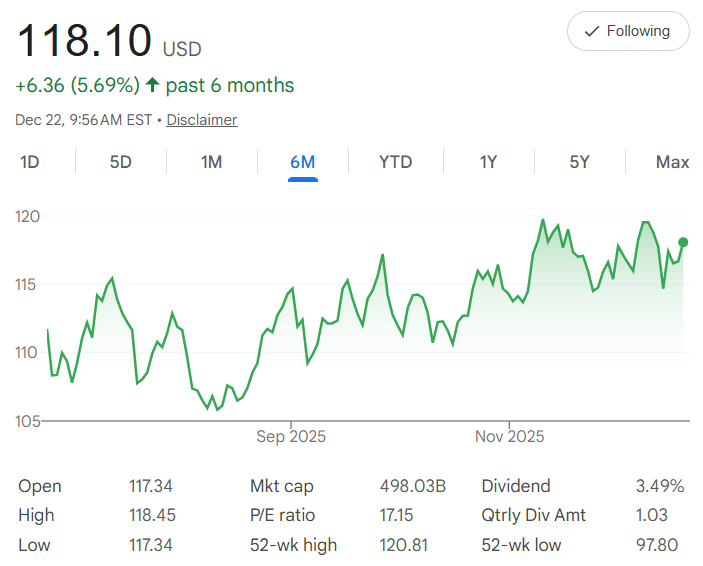The image size is (703, 566).
Task: Click the Sep 2025 axis label
Action: click(291, 436)
